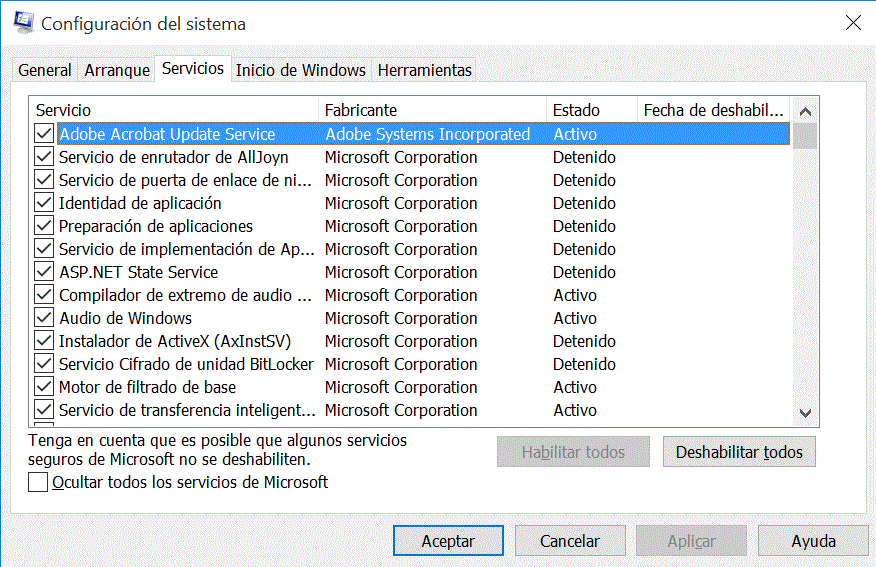Image resolution: width=876 pixels, height=567 pixels.
Task: Open help with Ayuda button
Action: pyautogui.click(x=813, y=541)
